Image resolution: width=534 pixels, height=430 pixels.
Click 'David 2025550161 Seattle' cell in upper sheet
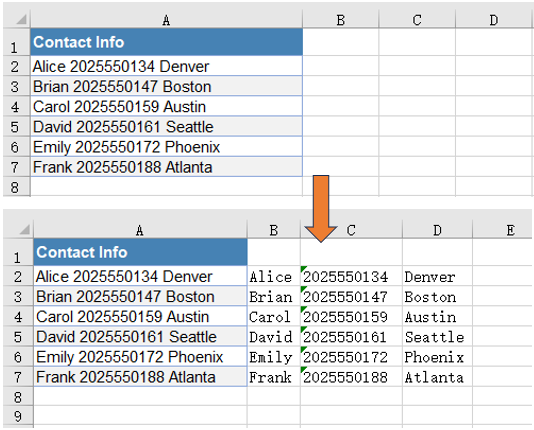tap(166, 126)
